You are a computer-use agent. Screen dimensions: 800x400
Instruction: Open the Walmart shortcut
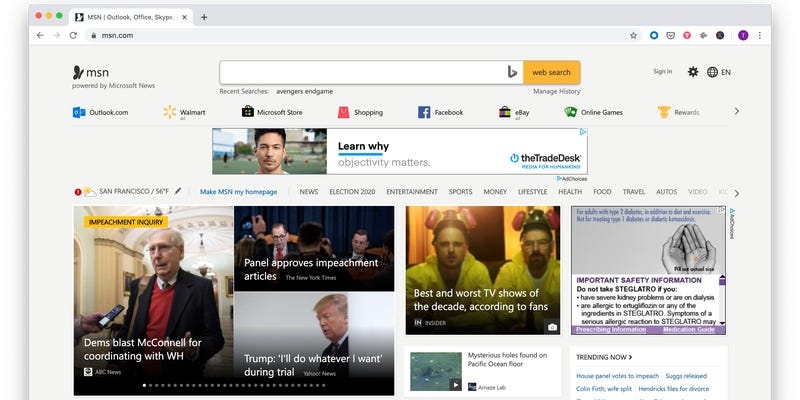tap(184, 113)
